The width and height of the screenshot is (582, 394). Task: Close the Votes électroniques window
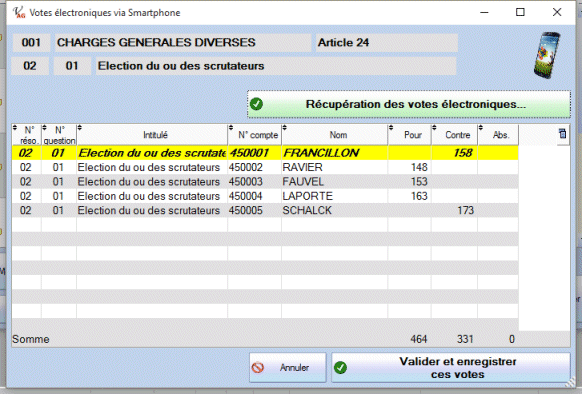pos(557,12)
